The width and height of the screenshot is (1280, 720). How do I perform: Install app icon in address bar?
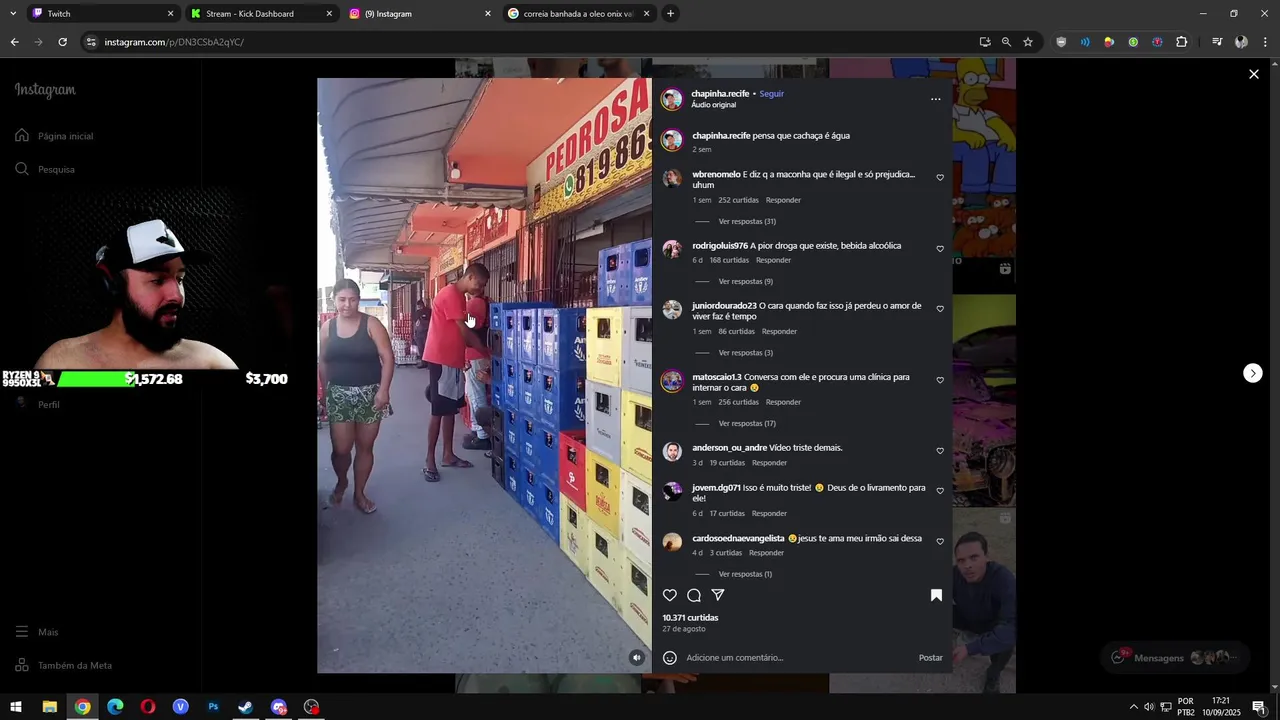point(985,42)
